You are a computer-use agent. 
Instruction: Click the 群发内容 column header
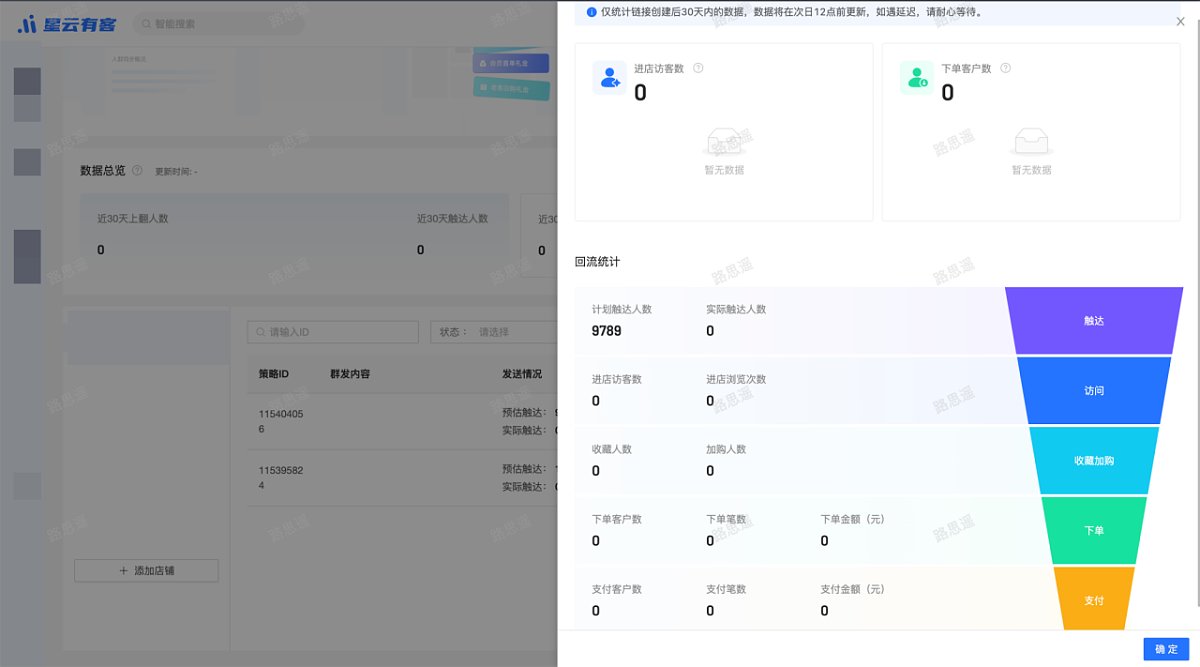point(350,374)
